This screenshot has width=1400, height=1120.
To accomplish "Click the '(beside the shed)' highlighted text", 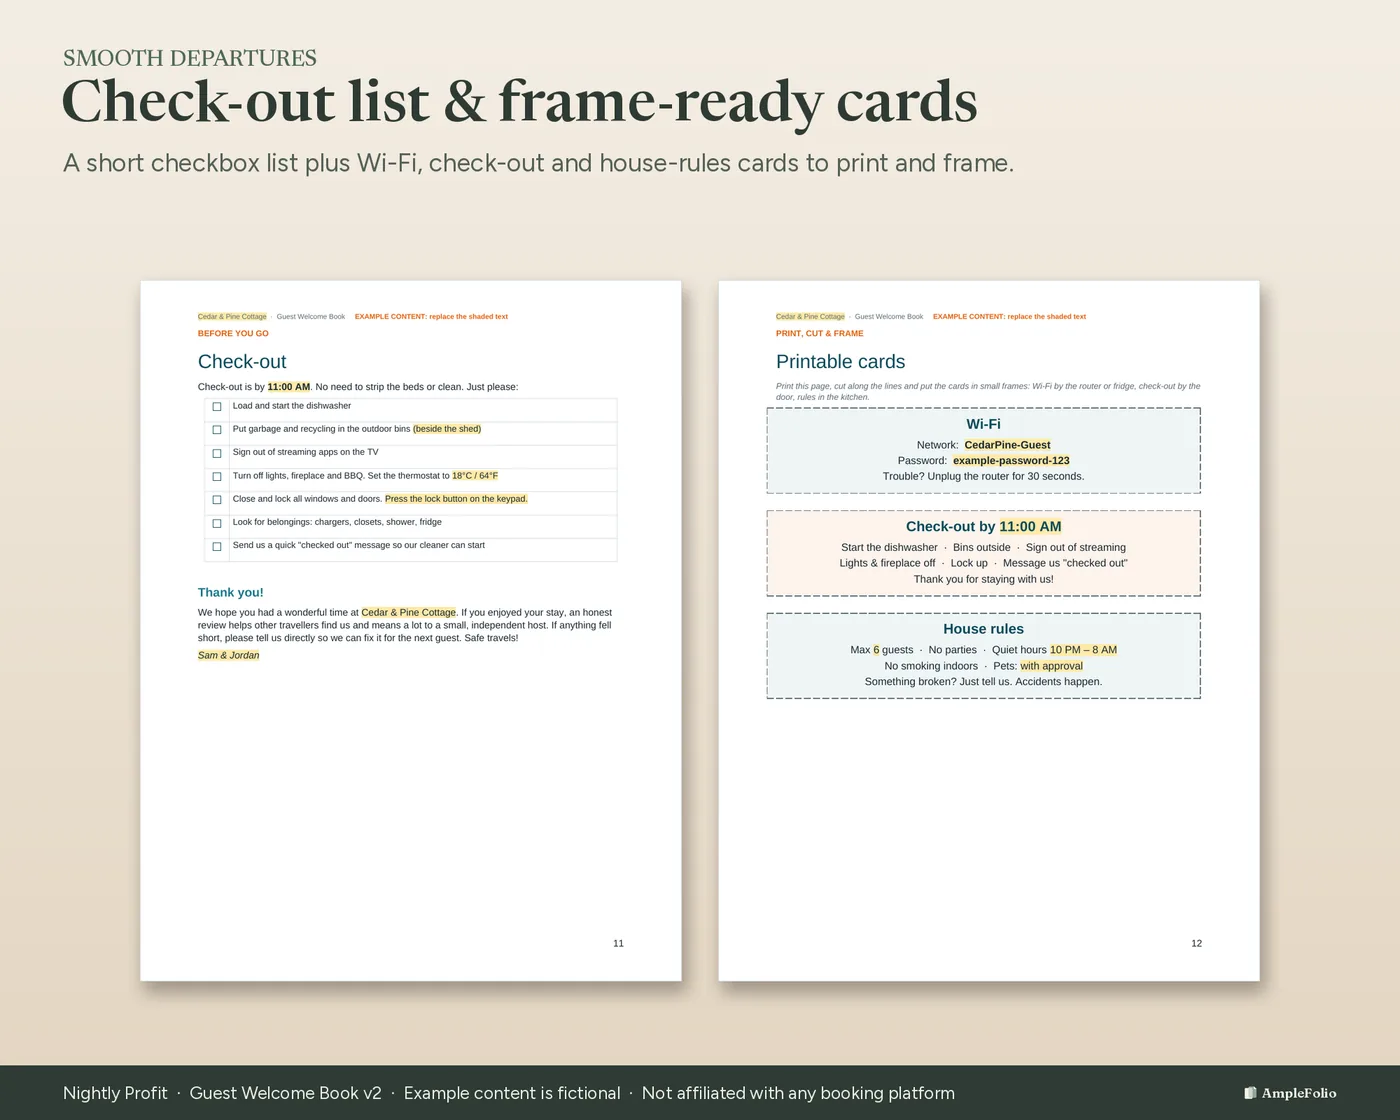I will (447, 429).
